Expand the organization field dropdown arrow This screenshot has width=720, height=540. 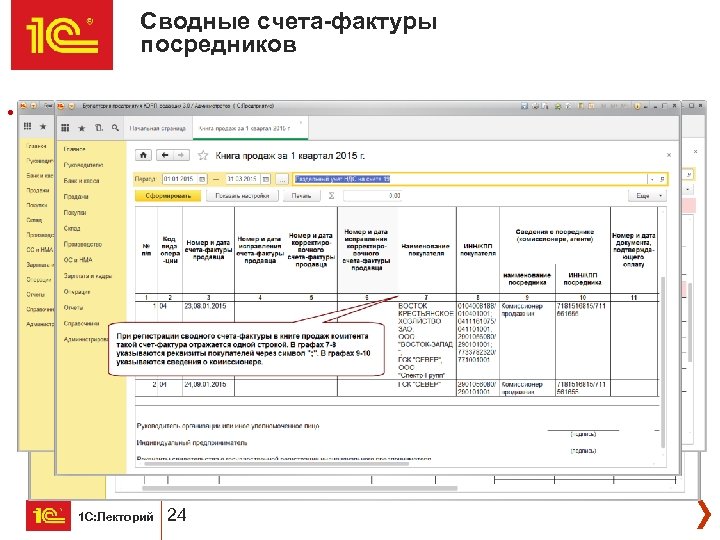(x=652, y=179)
